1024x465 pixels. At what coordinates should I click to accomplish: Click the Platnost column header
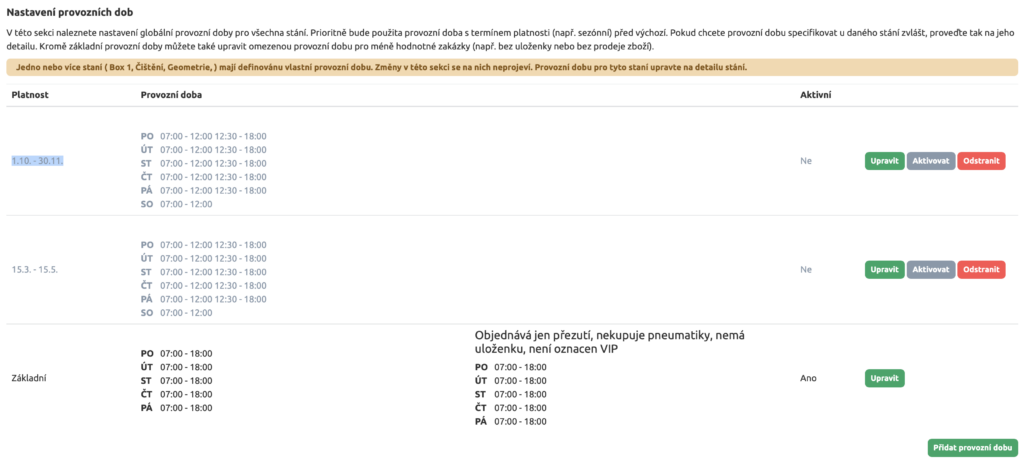[30, 94]
